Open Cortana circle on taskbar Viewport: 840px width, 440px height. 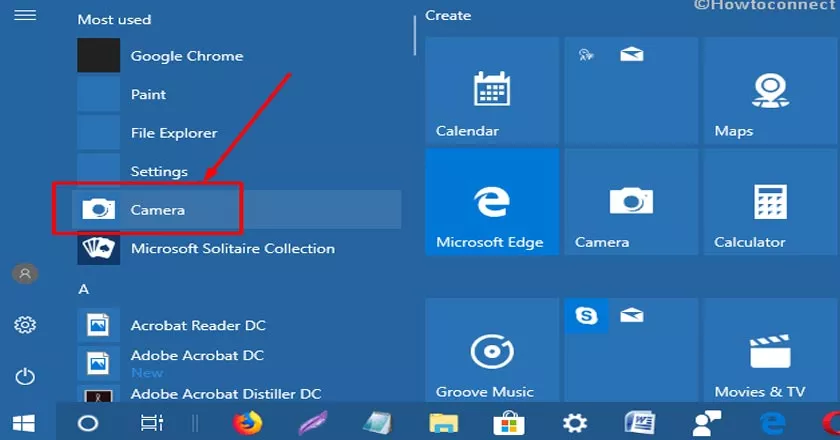pyautogui.click(x=88, y=423)
